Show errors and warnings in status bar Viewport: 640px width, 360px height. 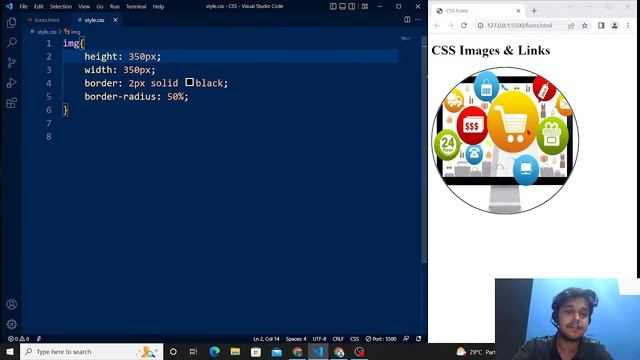[19, 339]
